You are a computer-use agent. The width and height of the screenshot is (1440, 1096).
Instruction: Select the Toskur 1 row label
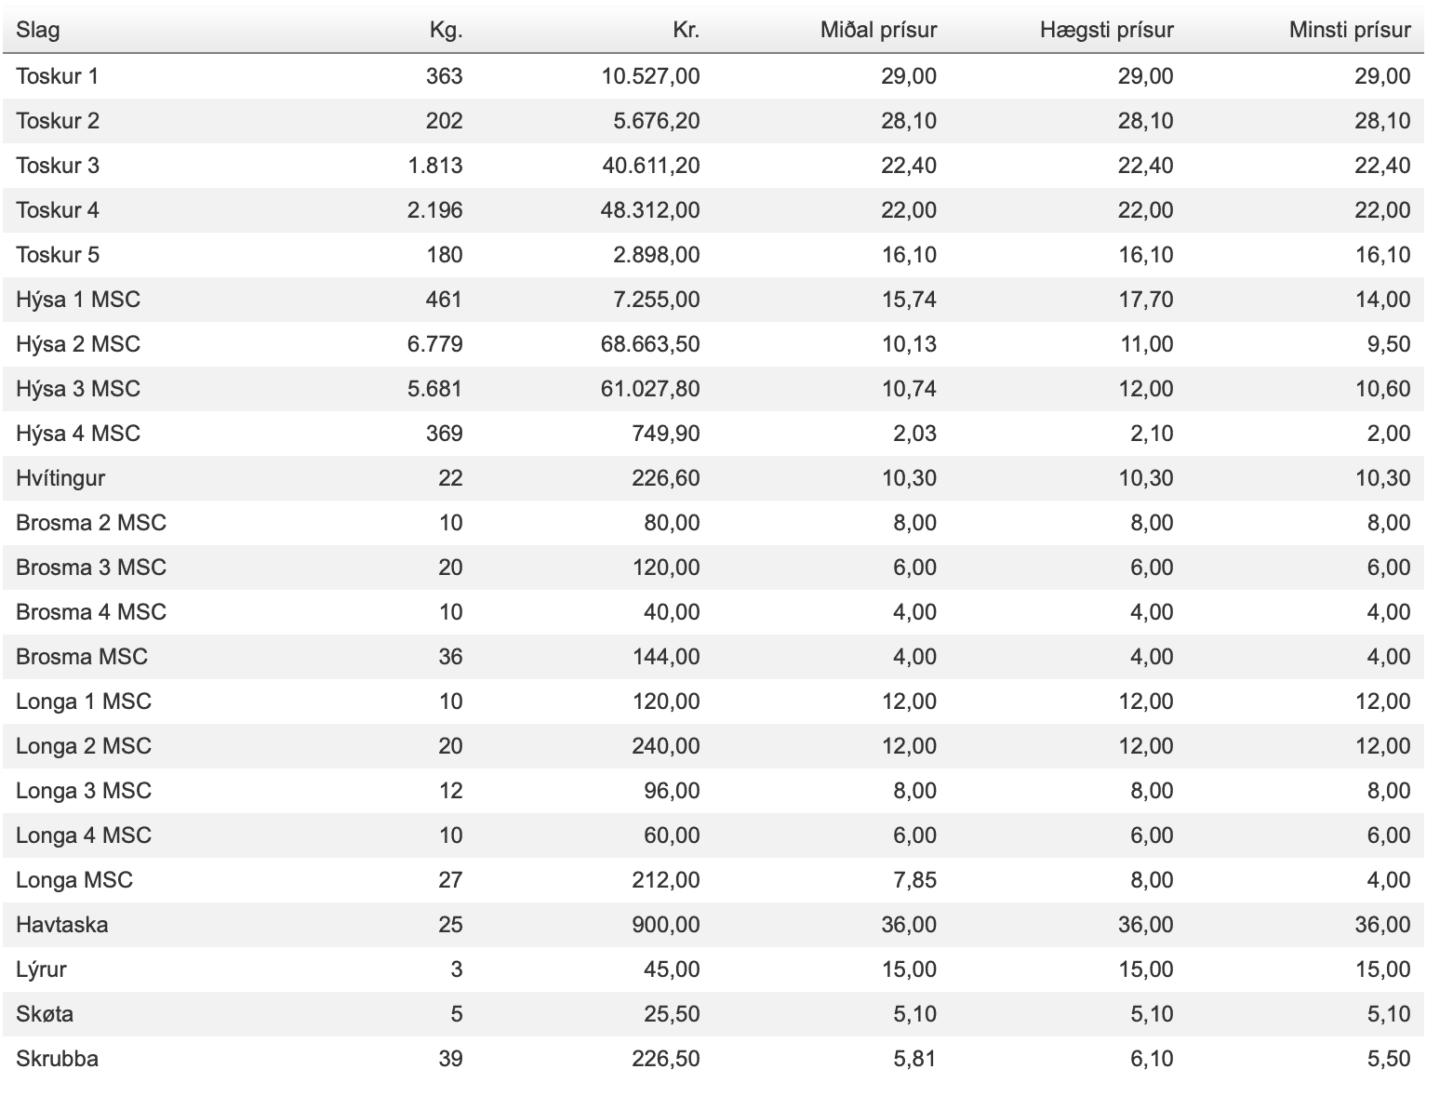pos(57,76)
